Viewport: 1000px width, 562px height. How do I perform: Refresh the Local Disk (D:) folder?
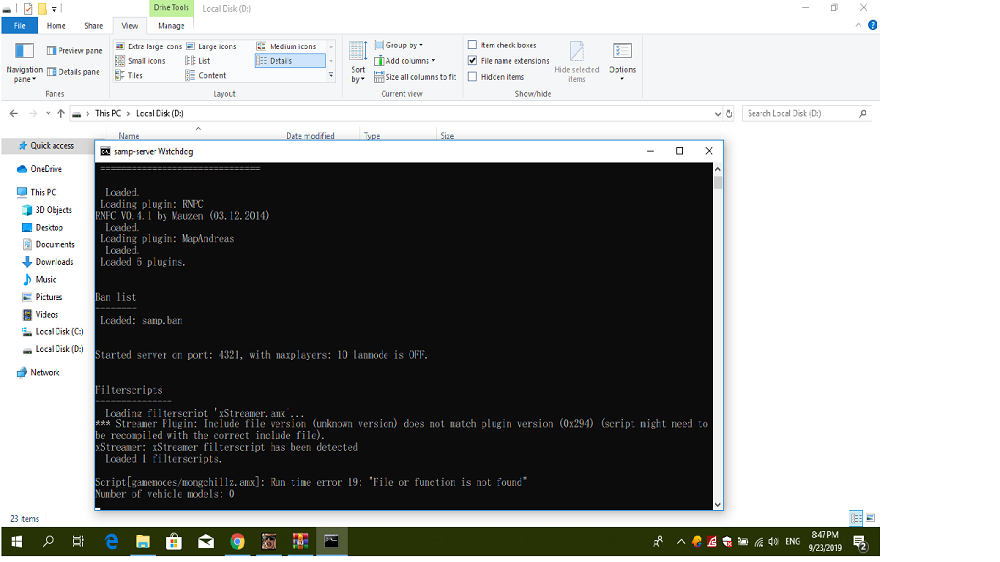[730, 114]
